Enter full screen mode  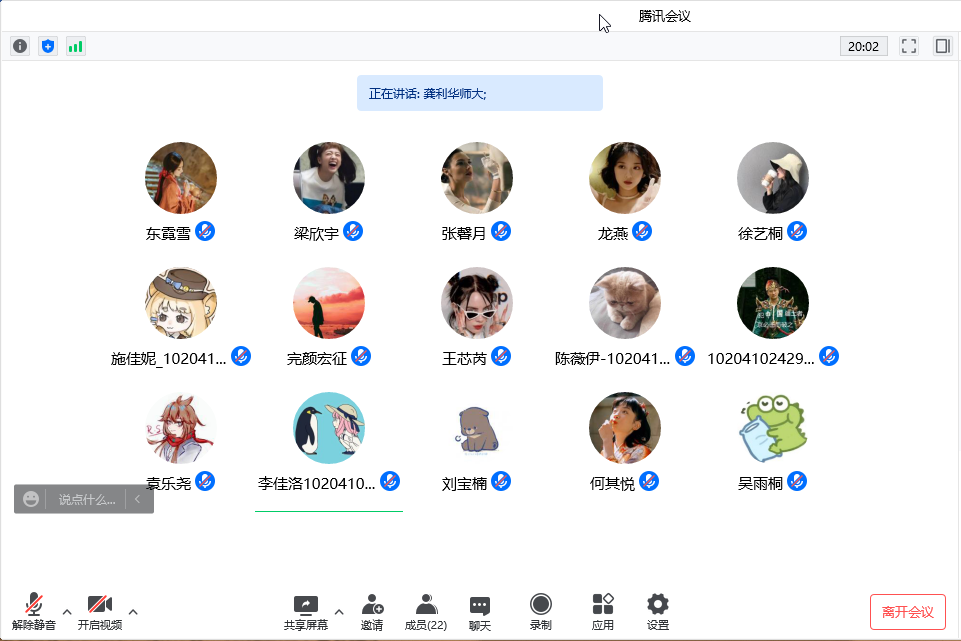(909, 46)
